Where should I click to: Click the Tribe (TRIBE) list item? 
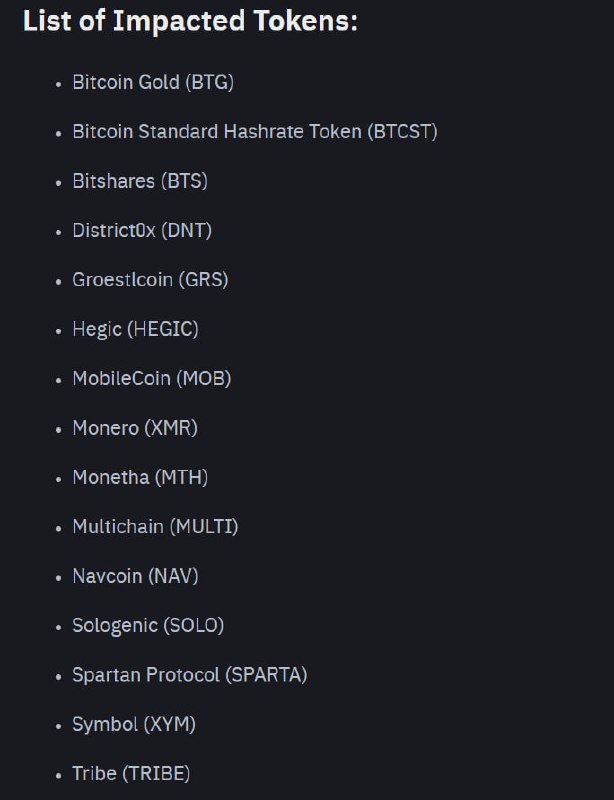click(x=131, y=774)
